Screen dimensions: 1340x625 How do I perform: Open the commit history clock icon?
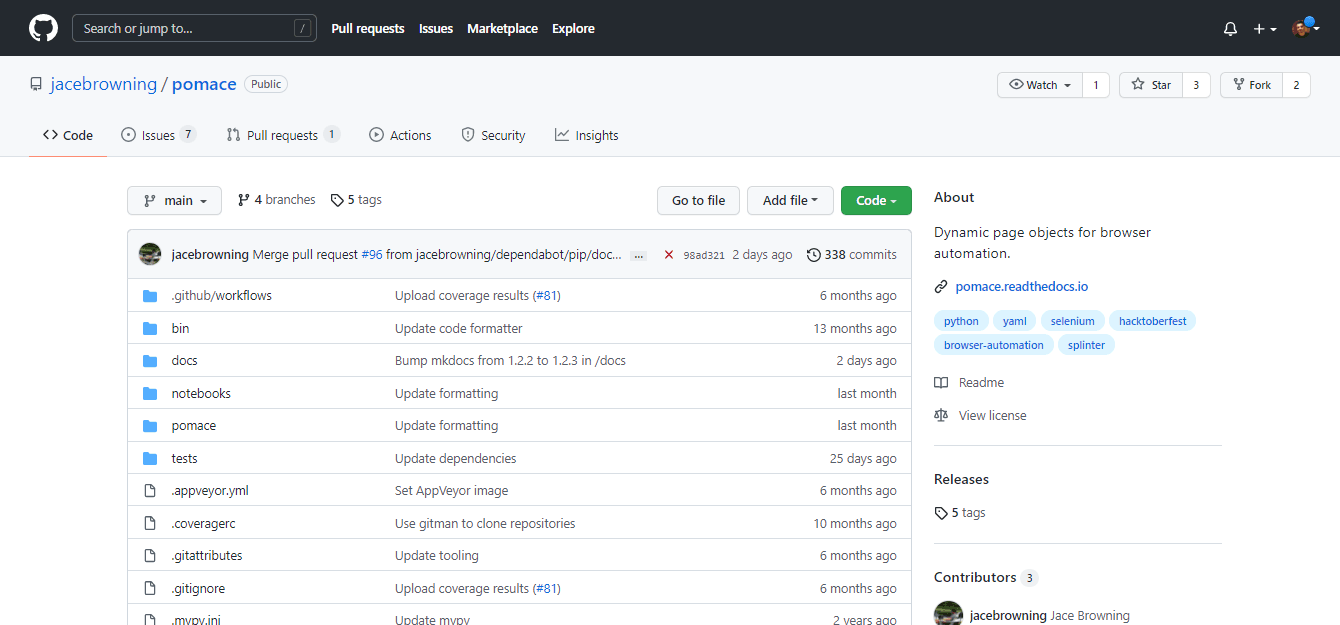tap(813, 255)
